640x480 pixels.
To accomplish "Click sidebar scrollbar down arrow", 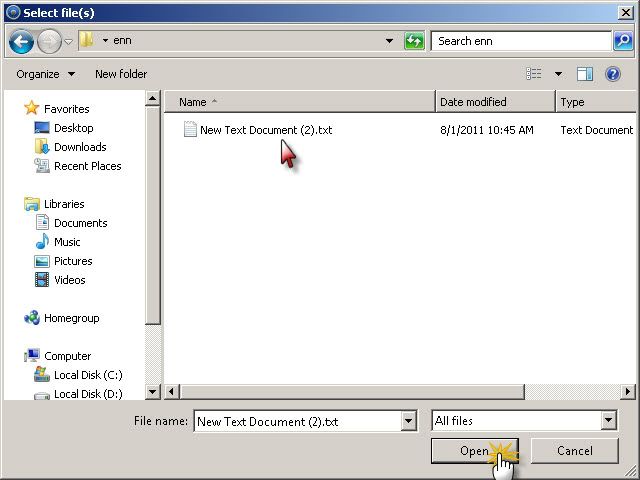I will [x=153, y=392].
